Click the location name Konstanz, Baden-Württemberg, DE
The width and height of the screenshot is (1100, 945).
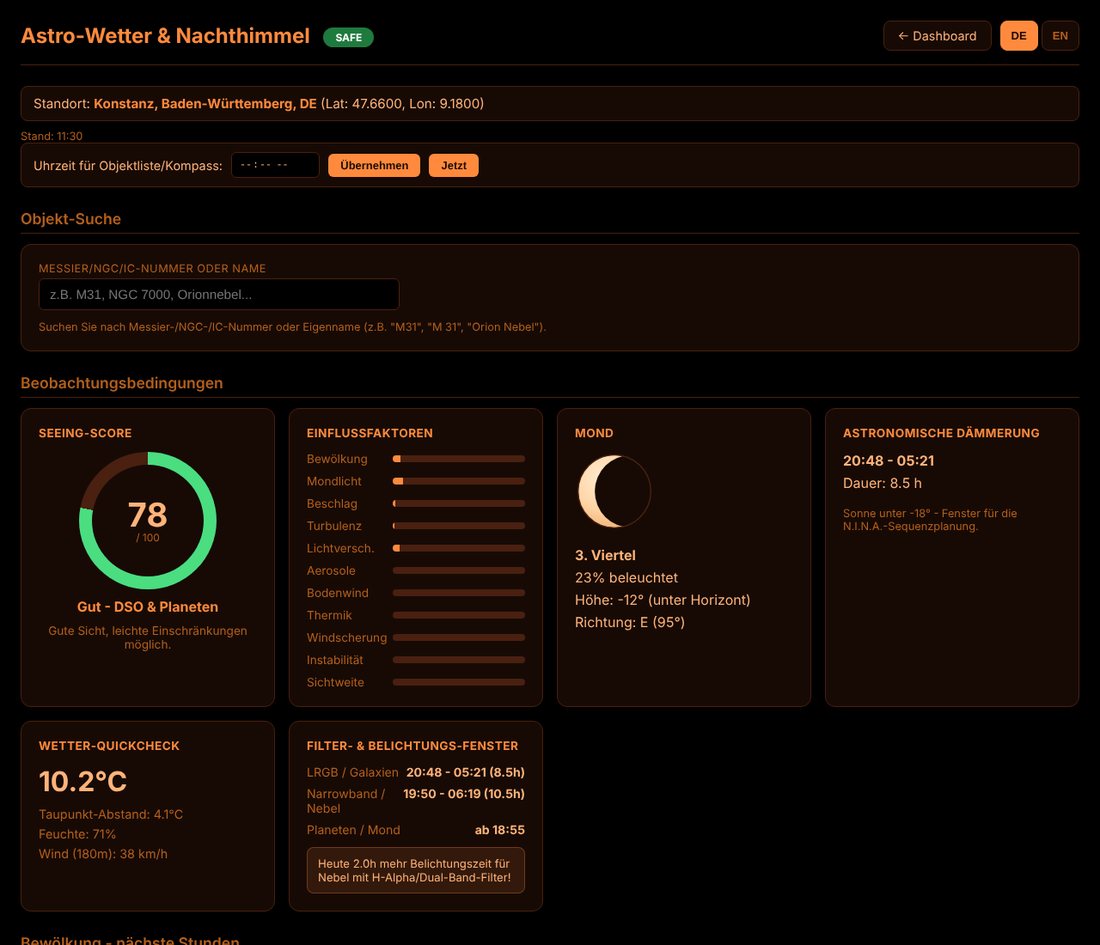coord(205,104)
